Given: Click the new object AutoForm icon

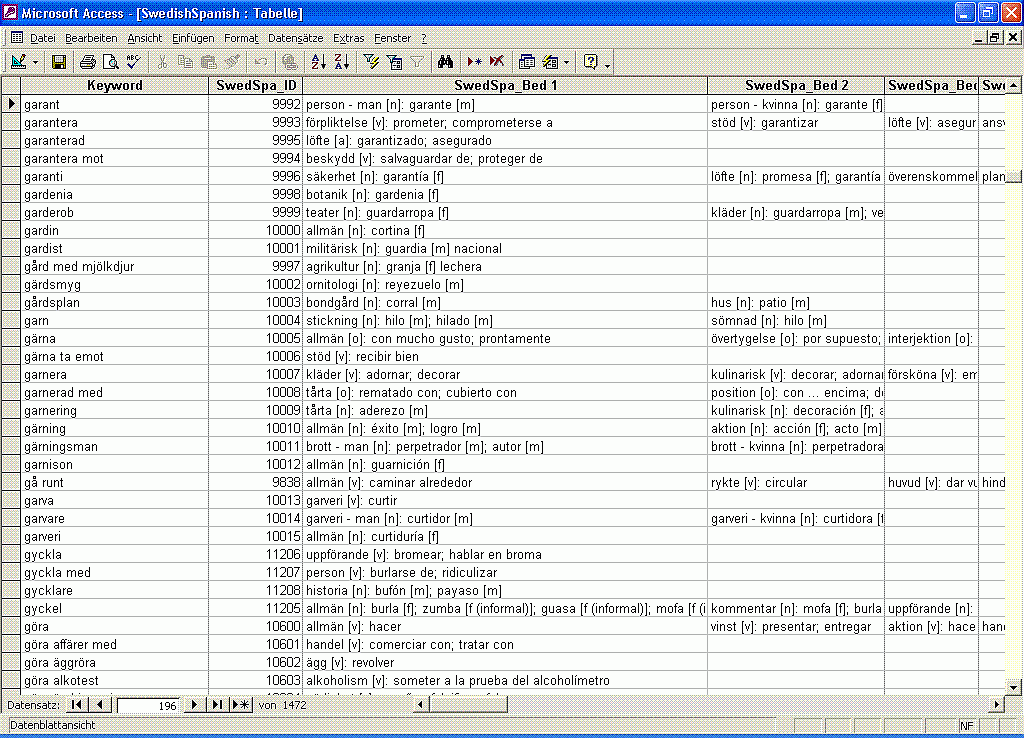Looking at the screenshot, I should (x=551, y=62).
